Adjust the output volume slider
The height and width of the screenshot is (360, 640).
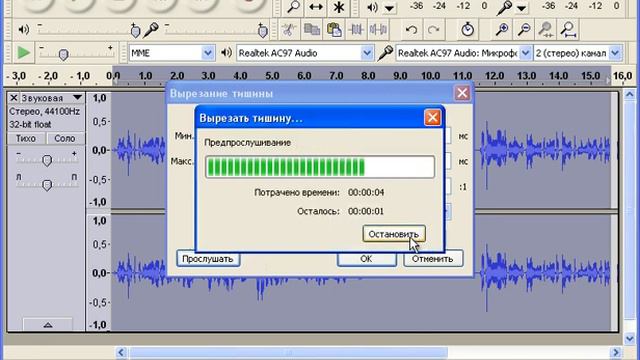[135, 31]
